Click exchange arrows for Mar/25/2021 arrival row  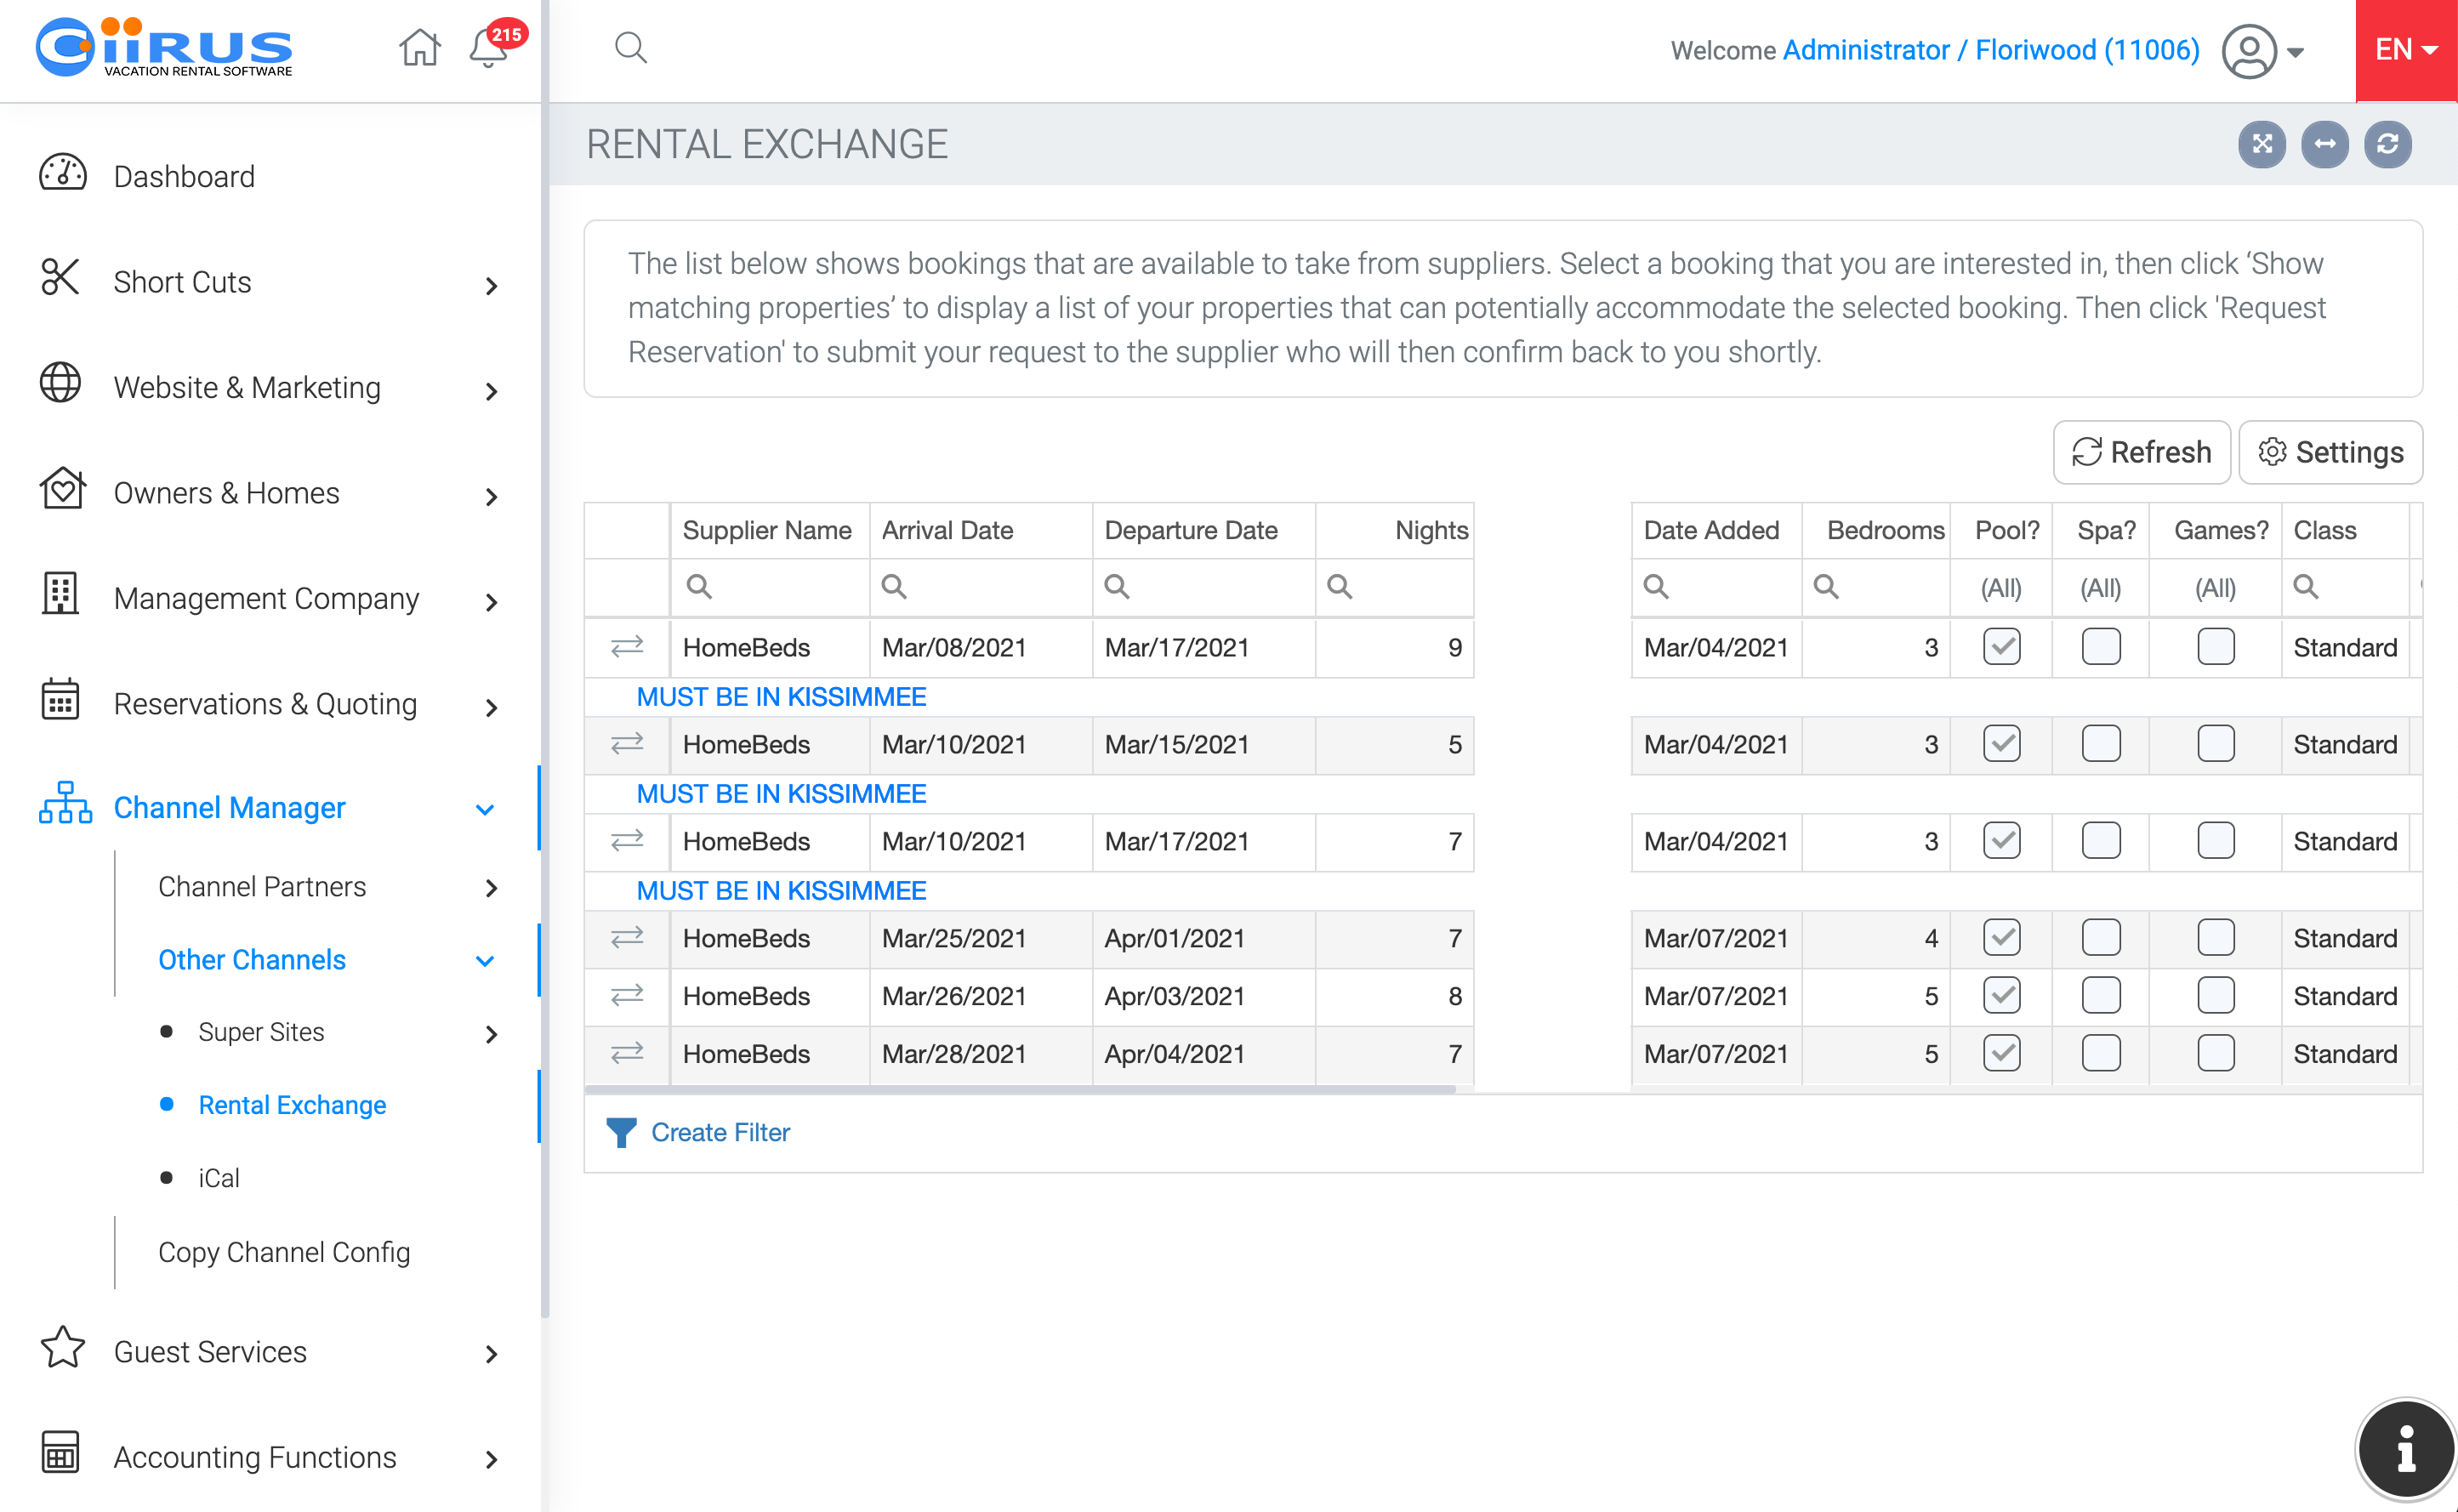[x=627, y=938]
